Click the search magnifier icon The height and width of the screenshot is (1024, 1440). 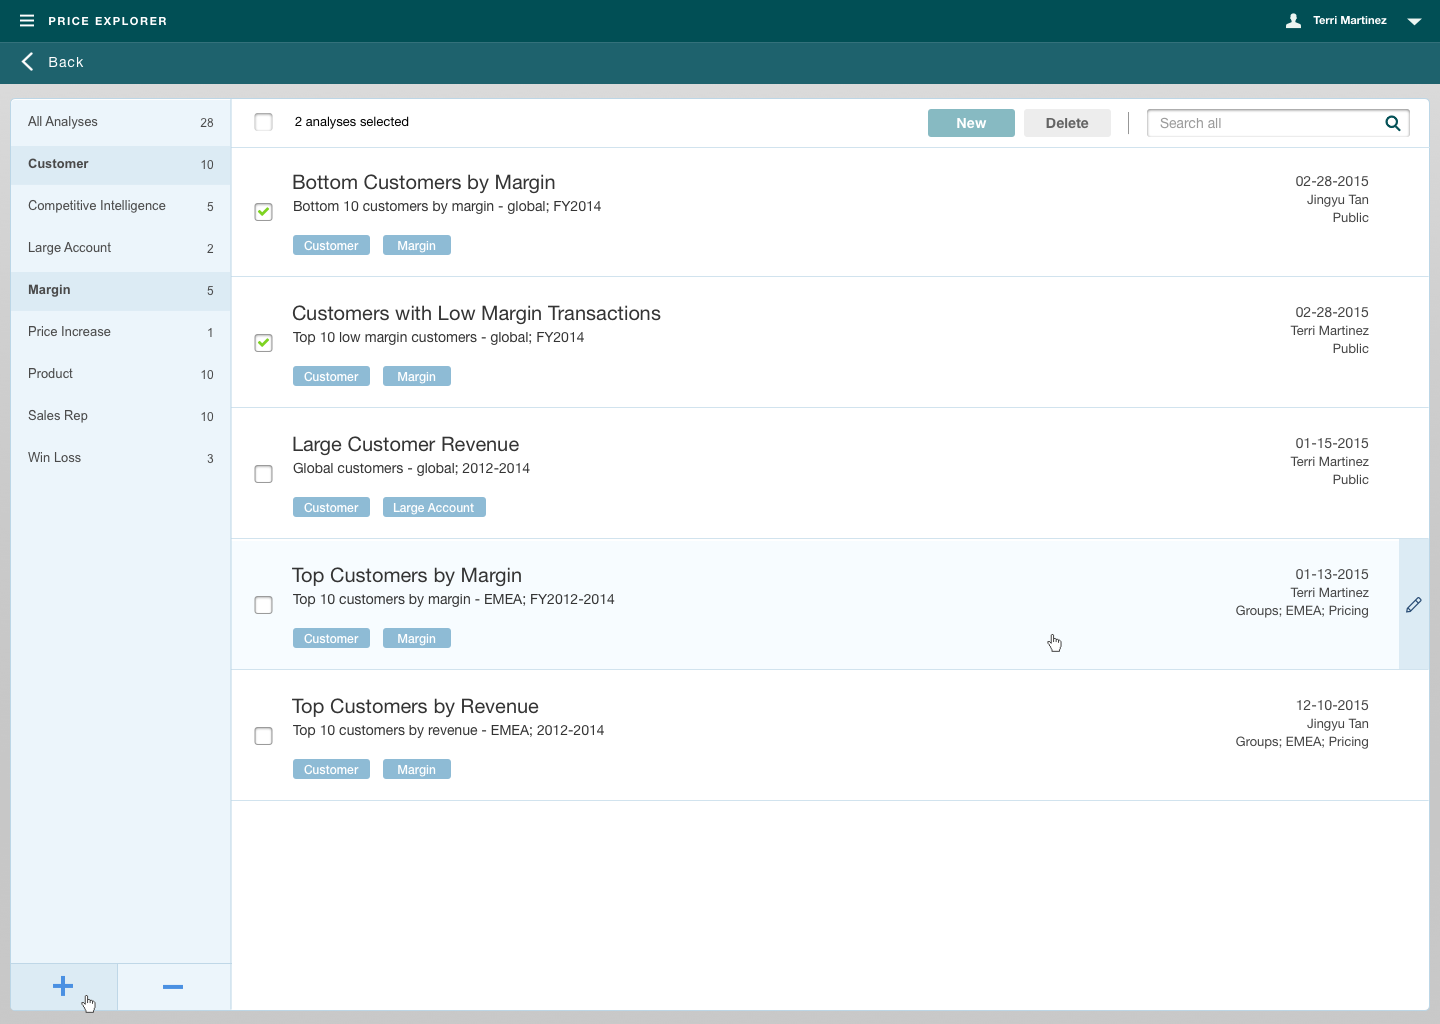1392,123
